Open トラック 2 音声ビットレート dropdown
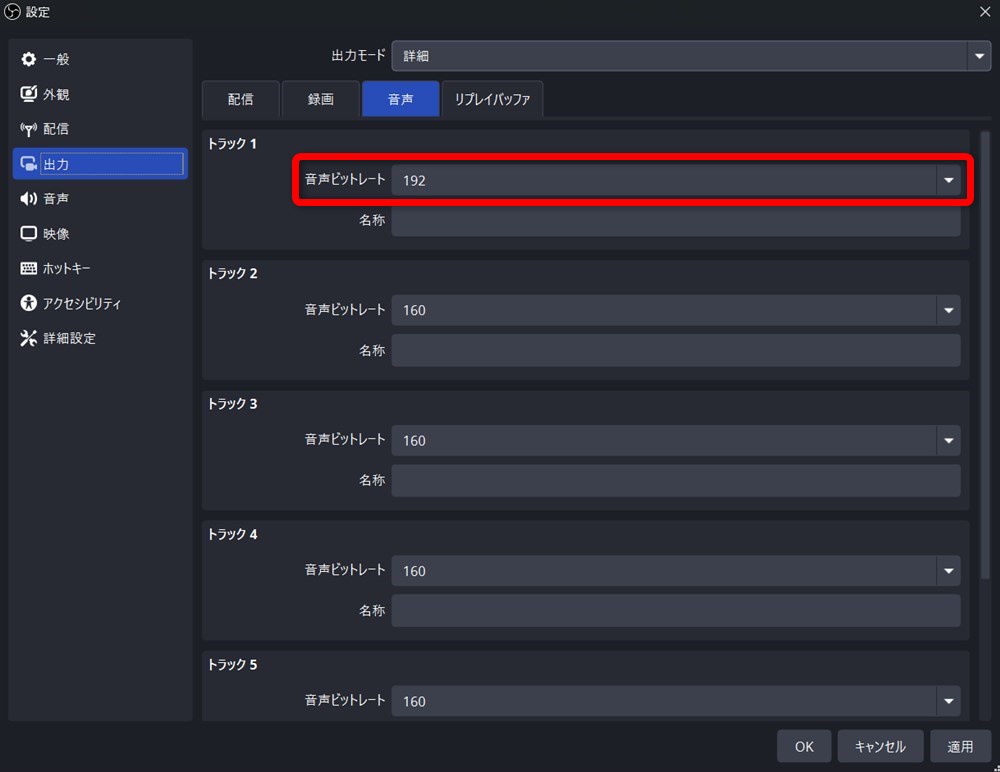Screen dimensions: 1000x772 pos(676,310)
